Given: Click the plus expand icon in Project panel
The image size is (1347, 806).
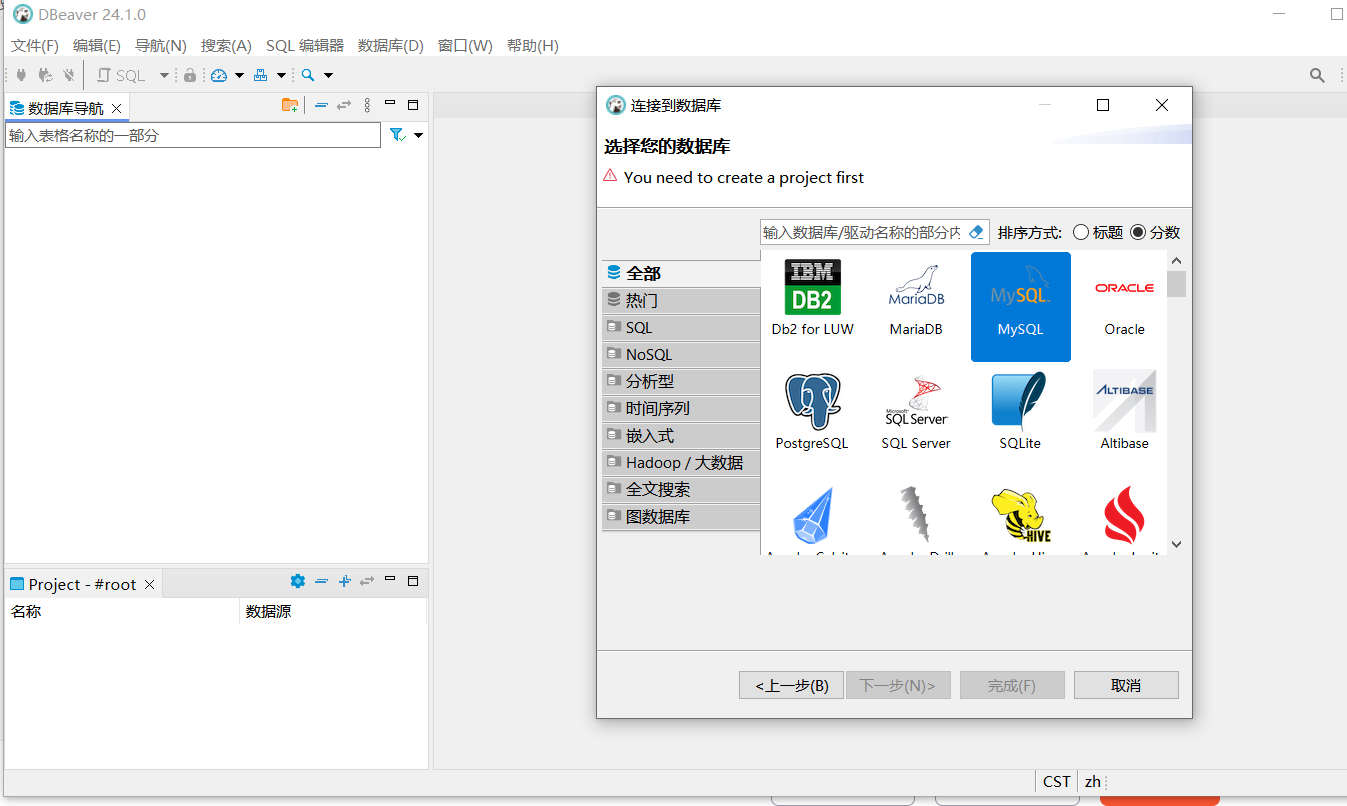Looking at the screenshot, I should [344, 581].
